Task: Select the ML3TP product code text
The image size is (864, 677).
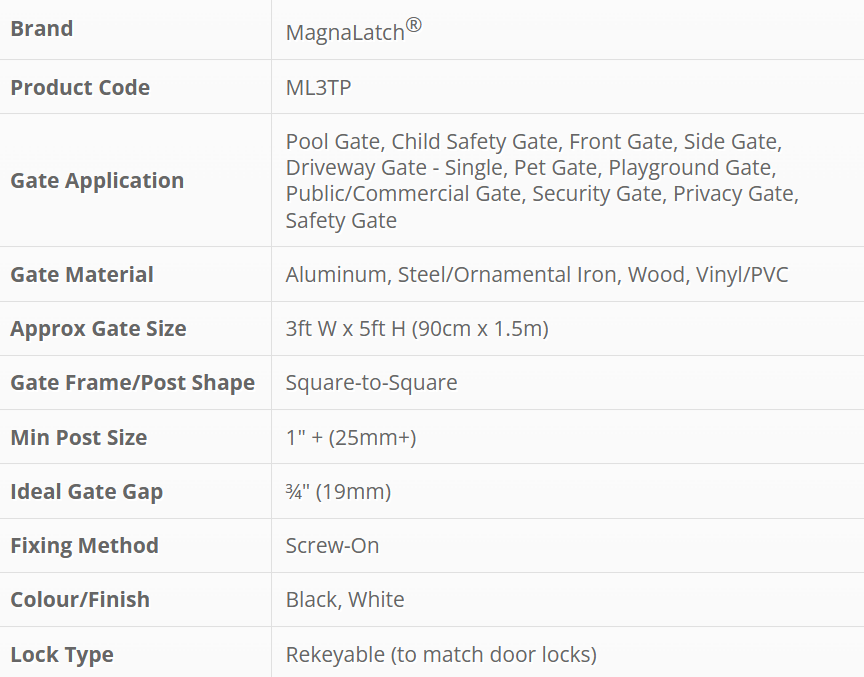Action: (318, 87)
